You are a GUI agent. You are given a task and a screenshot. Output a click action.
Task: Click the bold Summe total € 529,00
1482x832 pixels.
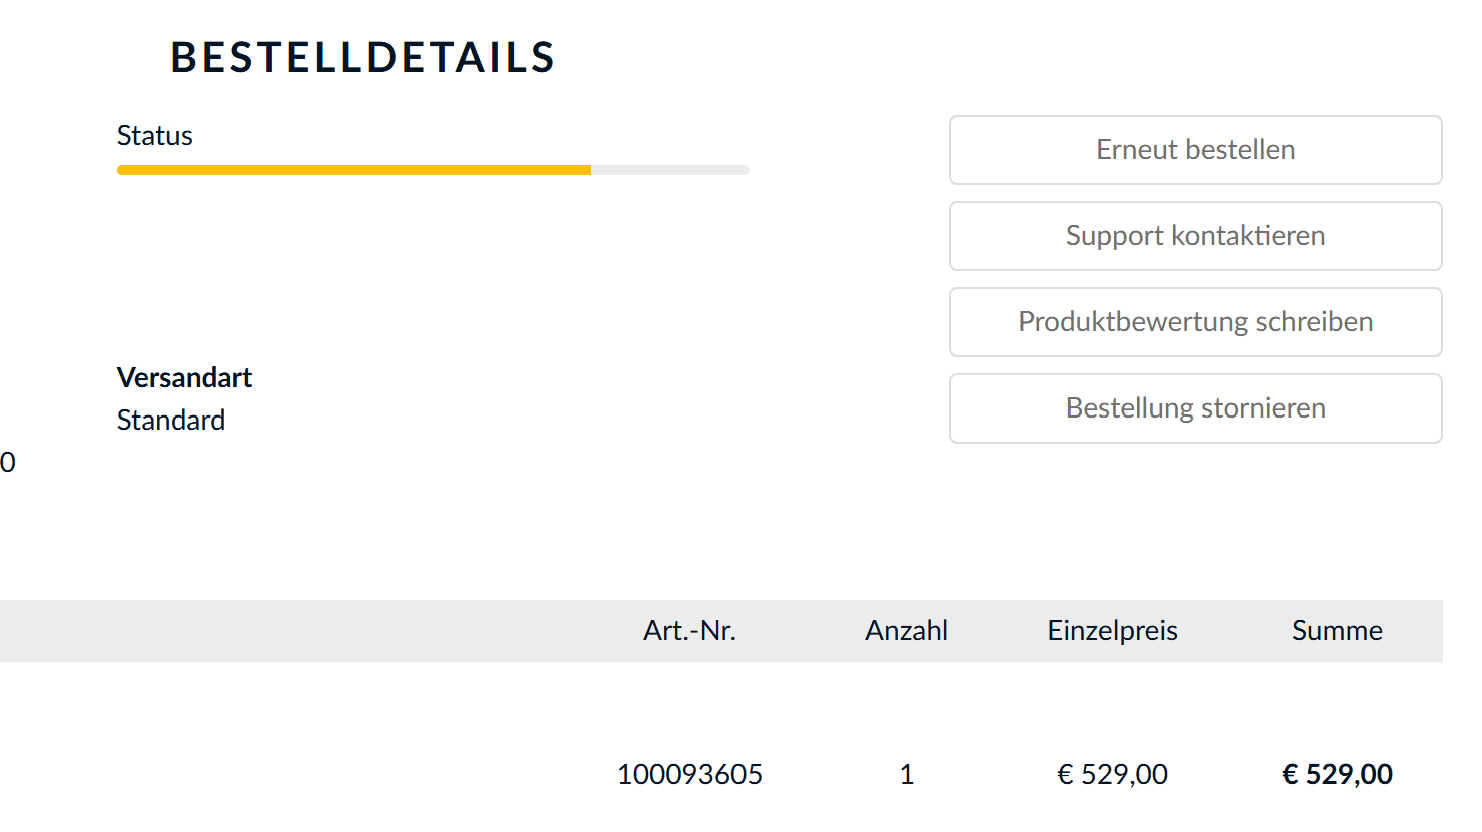(1337, 774)
